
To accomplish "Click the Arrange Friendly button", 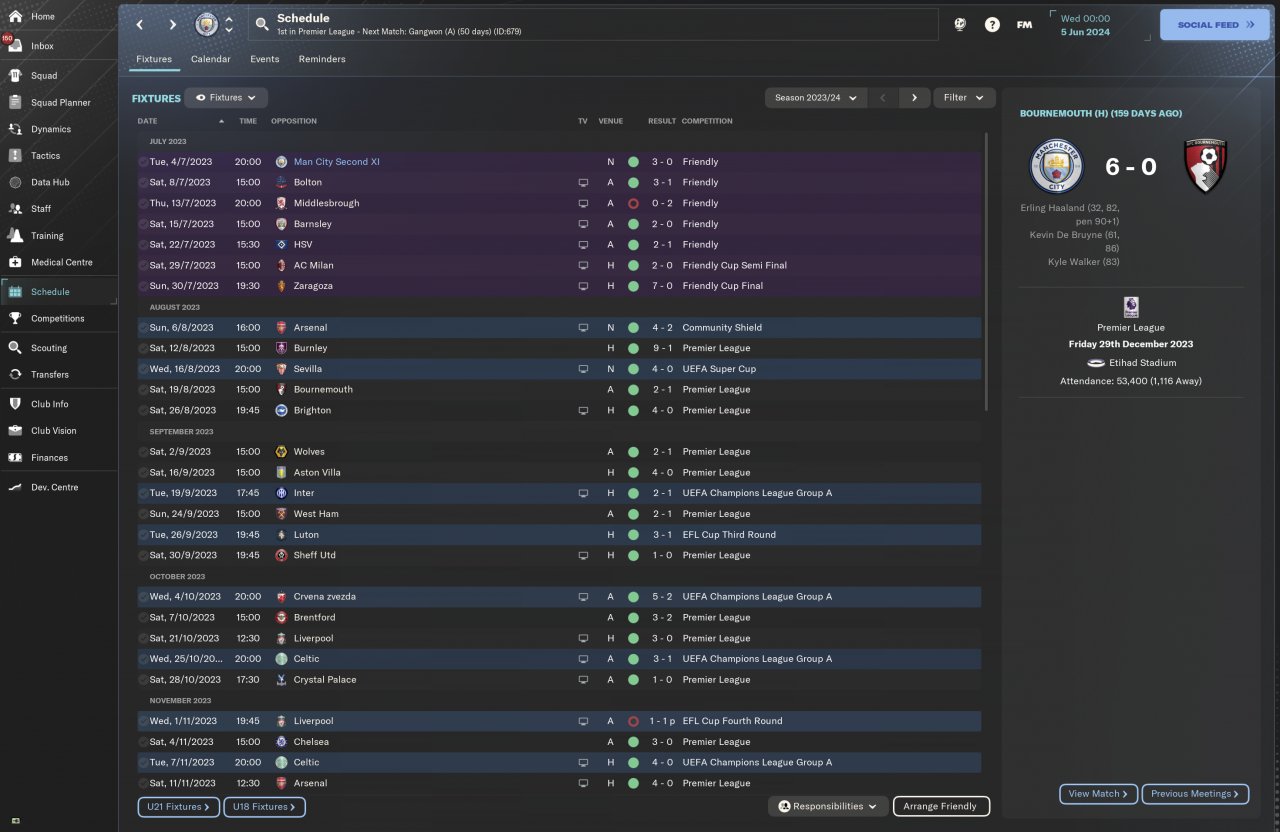I will pos(941,806).
